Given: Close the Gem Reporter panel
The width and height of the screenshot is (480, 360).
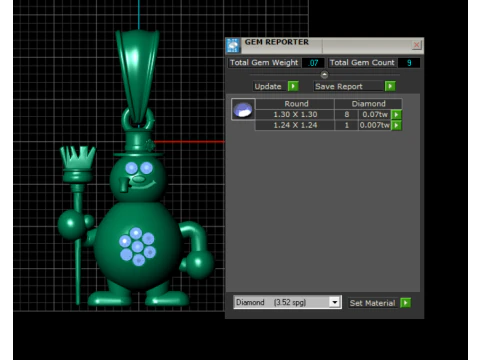Looking at the screenshot, I should point(416,45).
